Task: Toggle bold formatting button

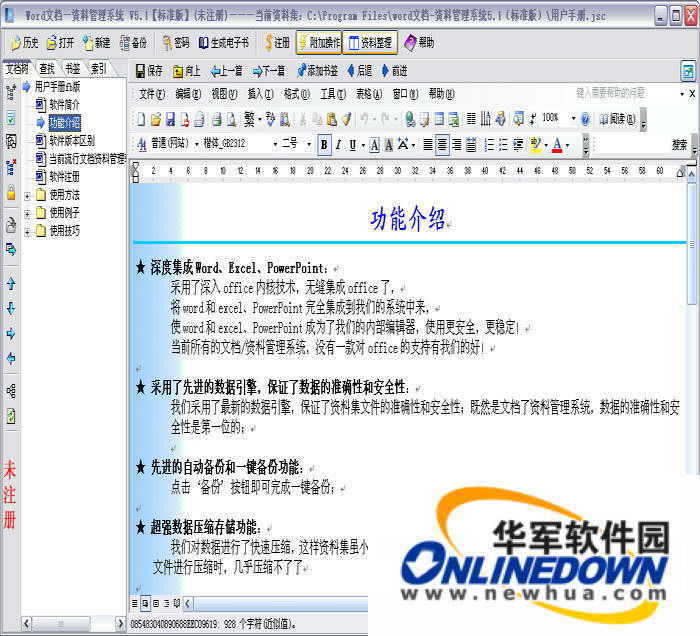Action: tap(324, 145)
